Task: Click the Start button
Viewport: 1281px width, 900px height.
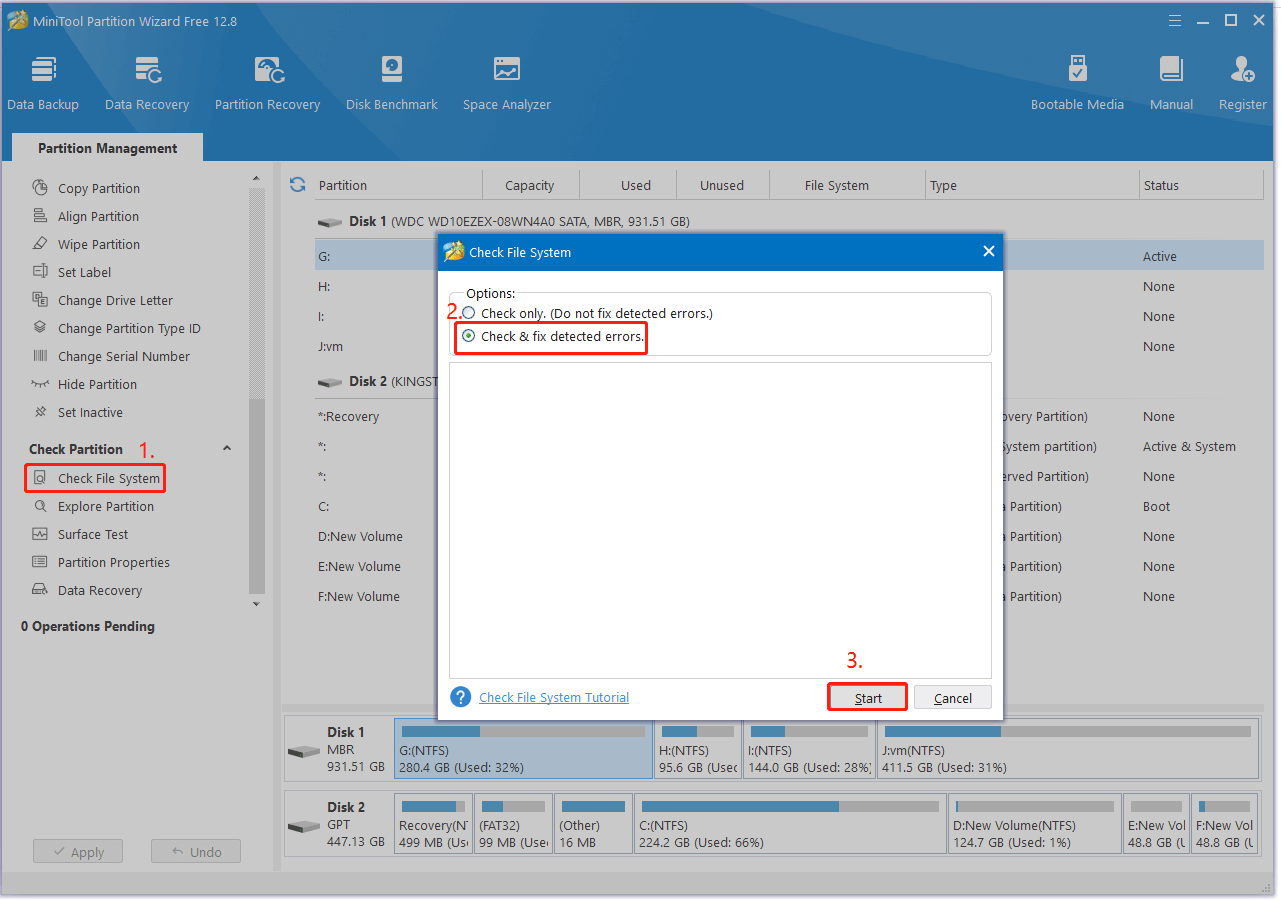Action: coord(866,697)
